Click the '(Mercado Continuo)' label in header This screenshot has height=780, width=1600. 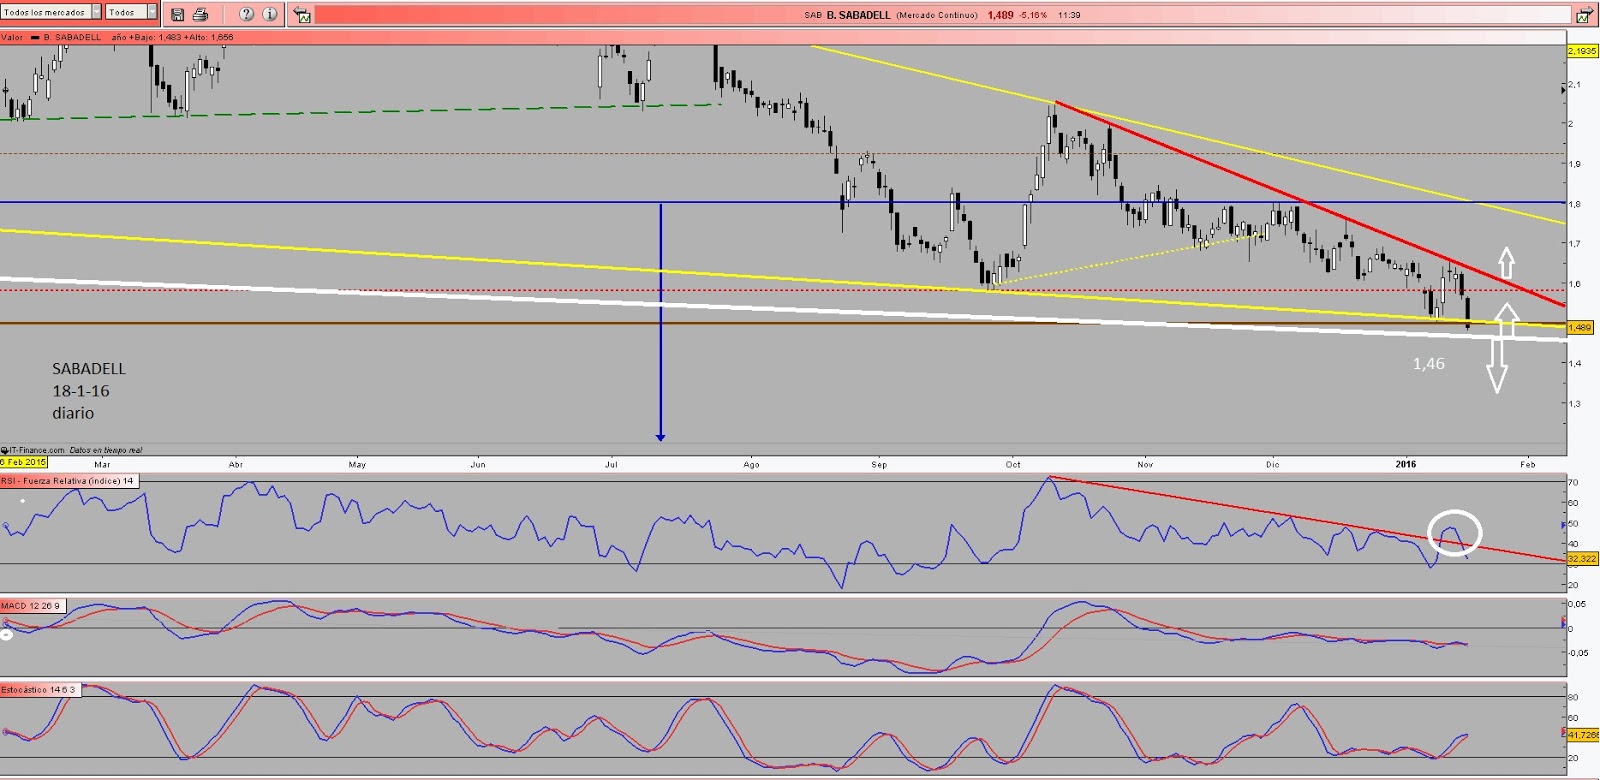point(937,15)
